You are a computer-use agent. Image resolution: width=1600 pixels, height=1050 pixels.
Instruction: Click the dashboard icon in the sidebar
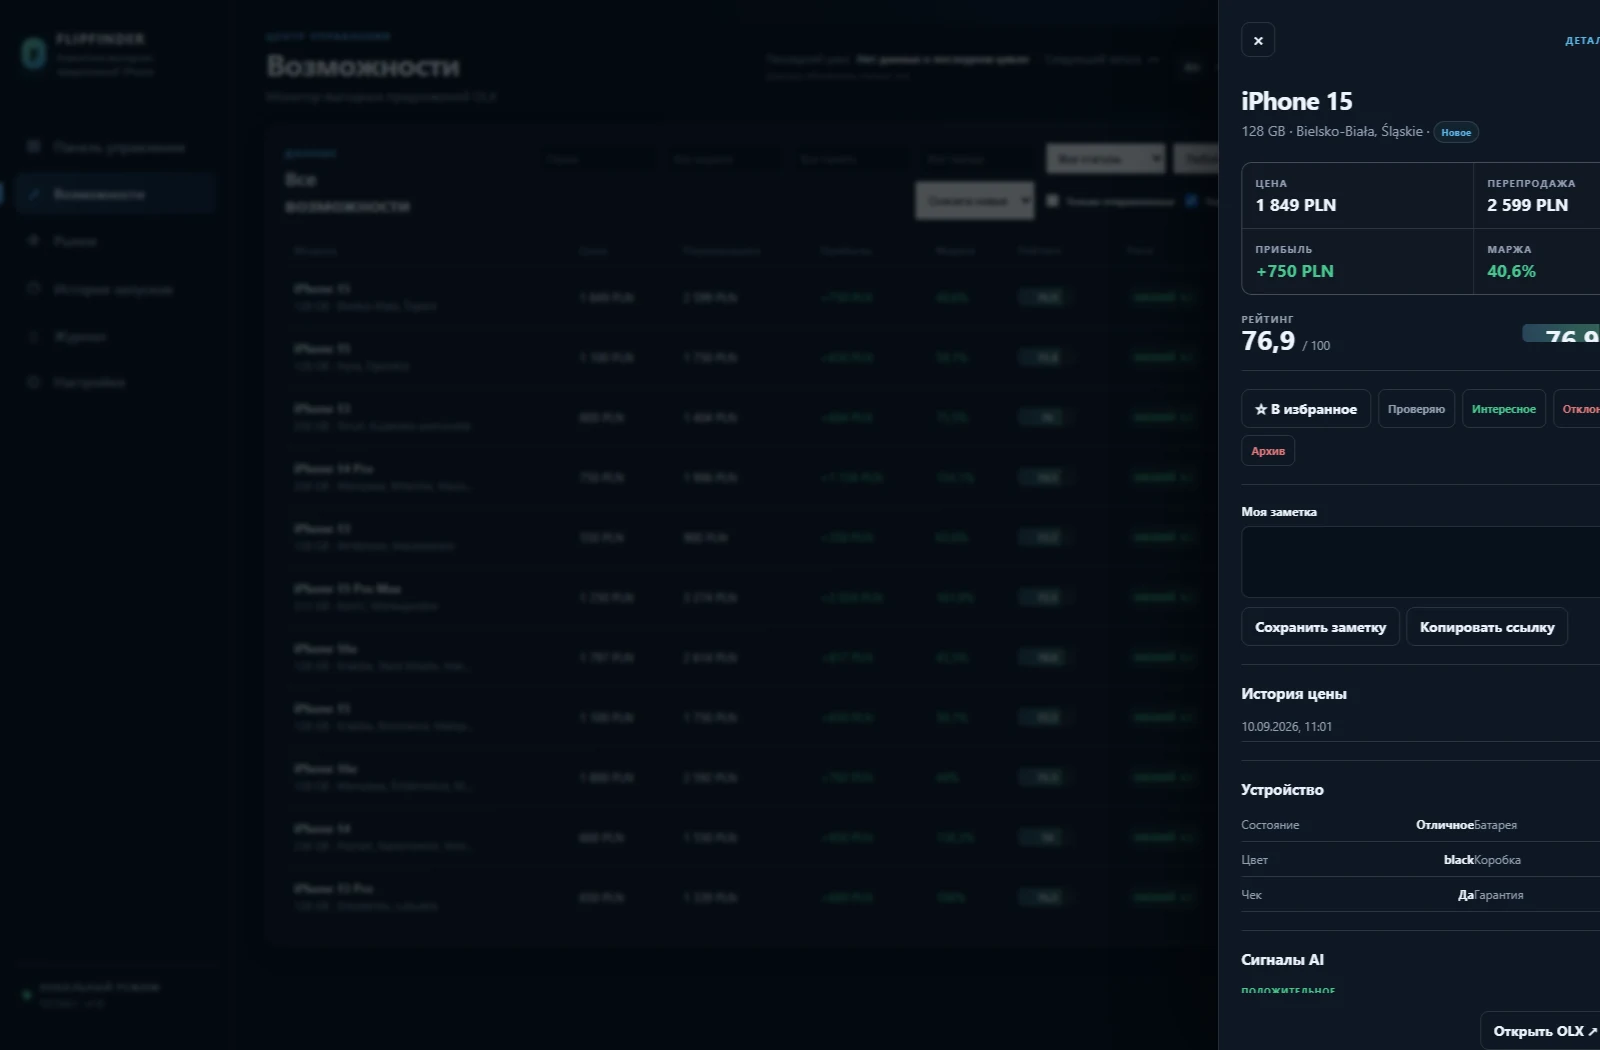point(33,147)
